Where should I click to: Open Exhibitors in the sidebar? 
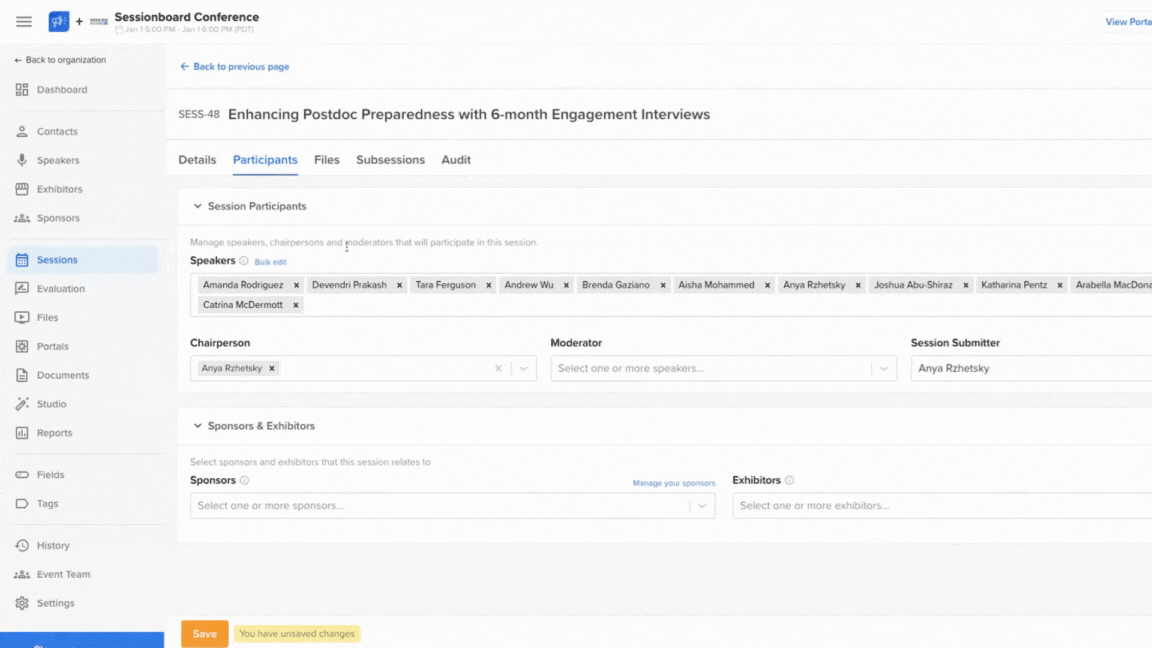(x=59, y=189)
